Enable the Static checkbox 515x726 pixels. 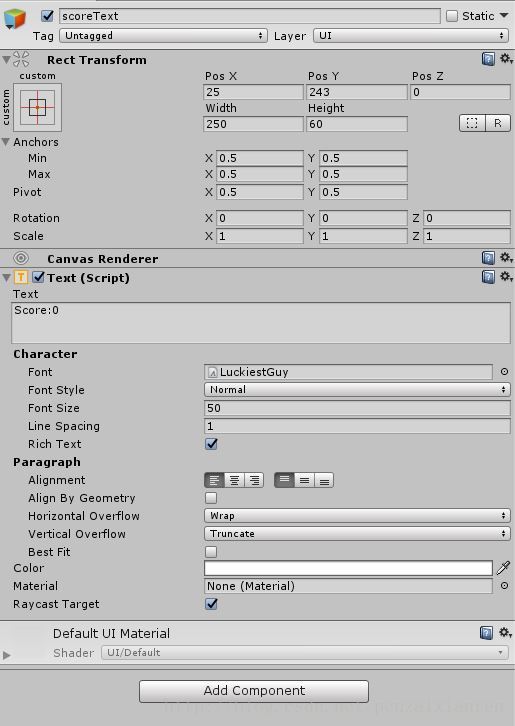(x=452, y=16)
